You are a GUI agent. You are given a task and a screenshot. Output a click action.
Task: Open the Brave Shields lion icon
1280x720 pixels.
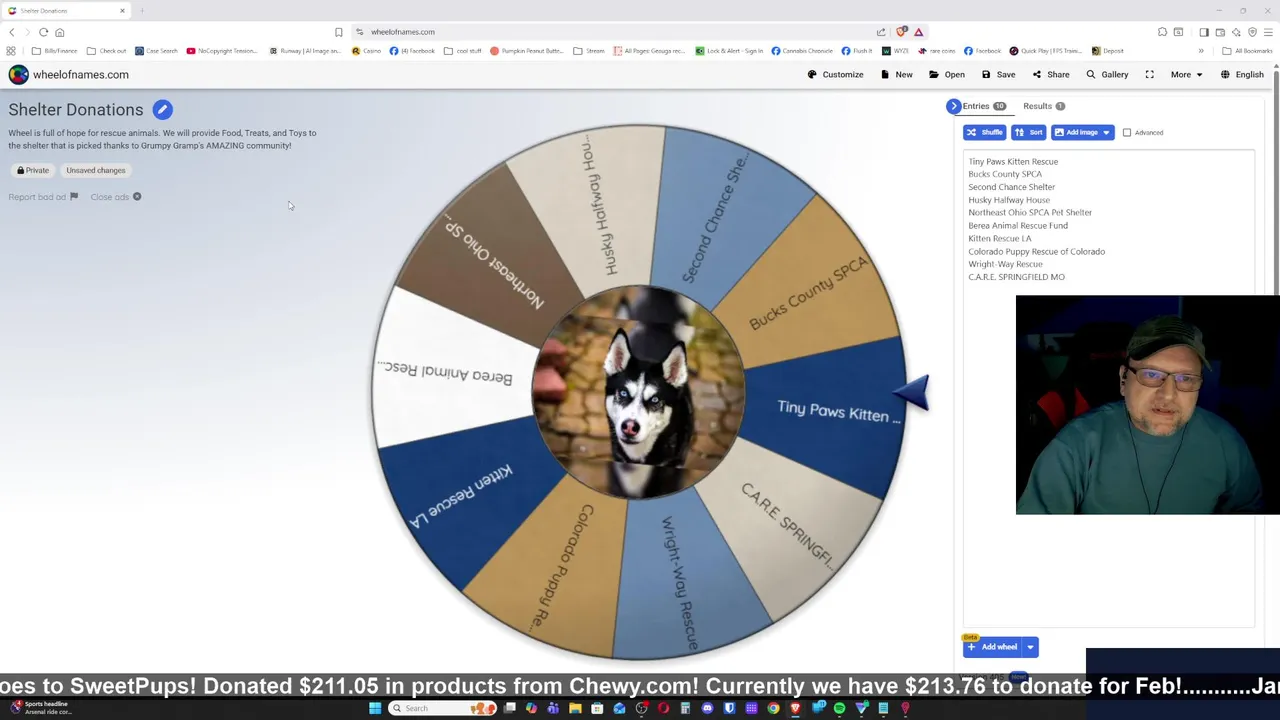pyautogui.click(x=902, y=32)
